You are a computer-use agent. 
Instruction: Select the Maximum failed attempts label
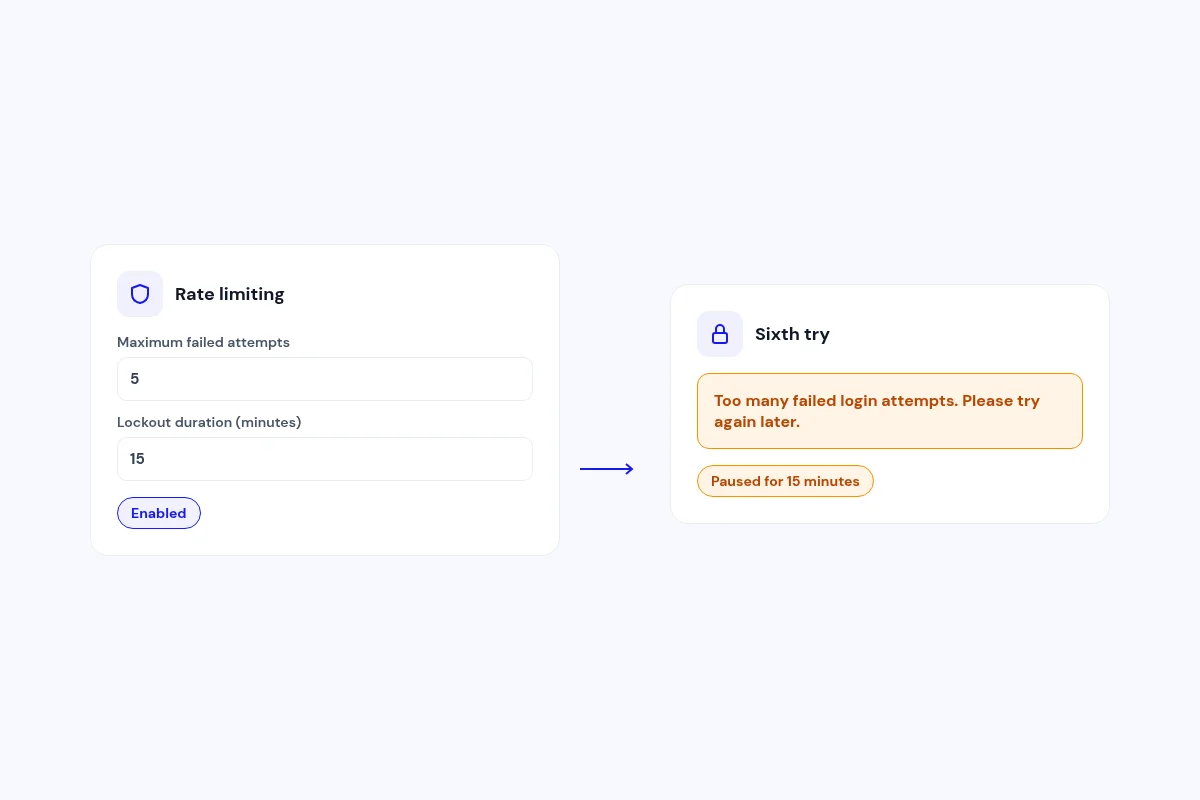(203, 342)
